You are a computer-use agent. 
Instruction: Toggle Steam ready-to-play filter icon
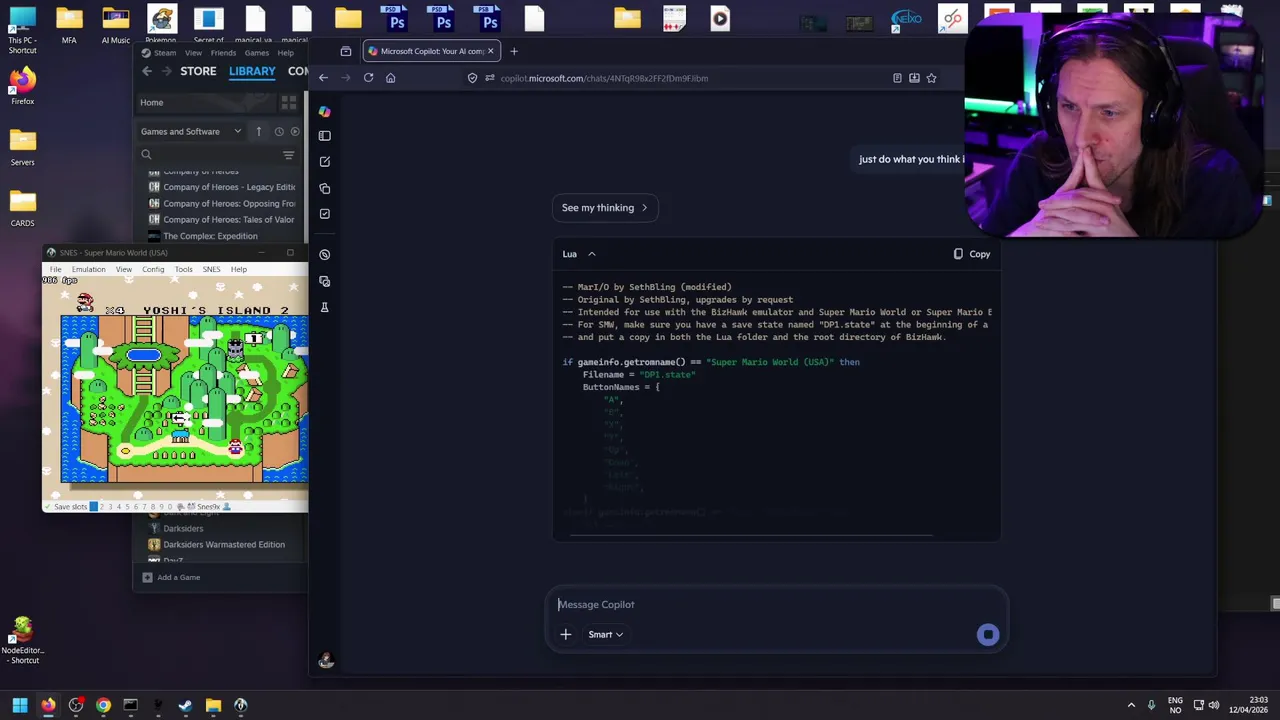click(295, 131)
